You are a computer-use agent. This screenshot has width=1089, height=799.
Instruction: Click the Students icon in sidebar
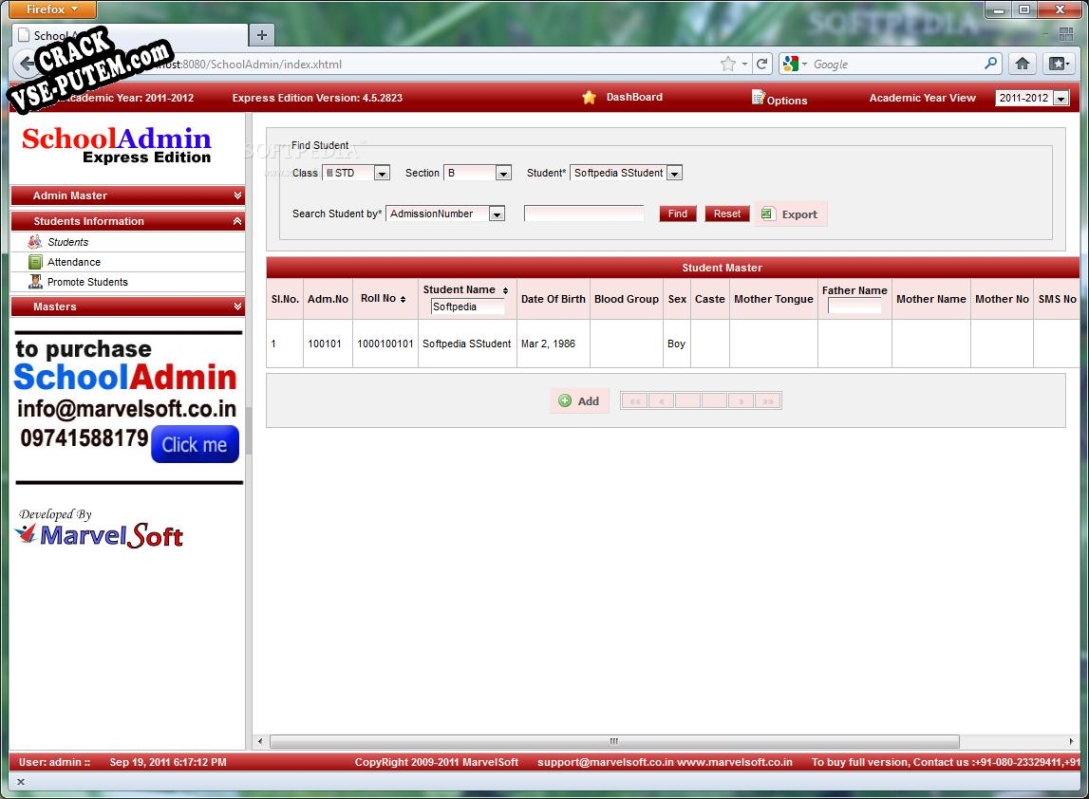(35, 242)
